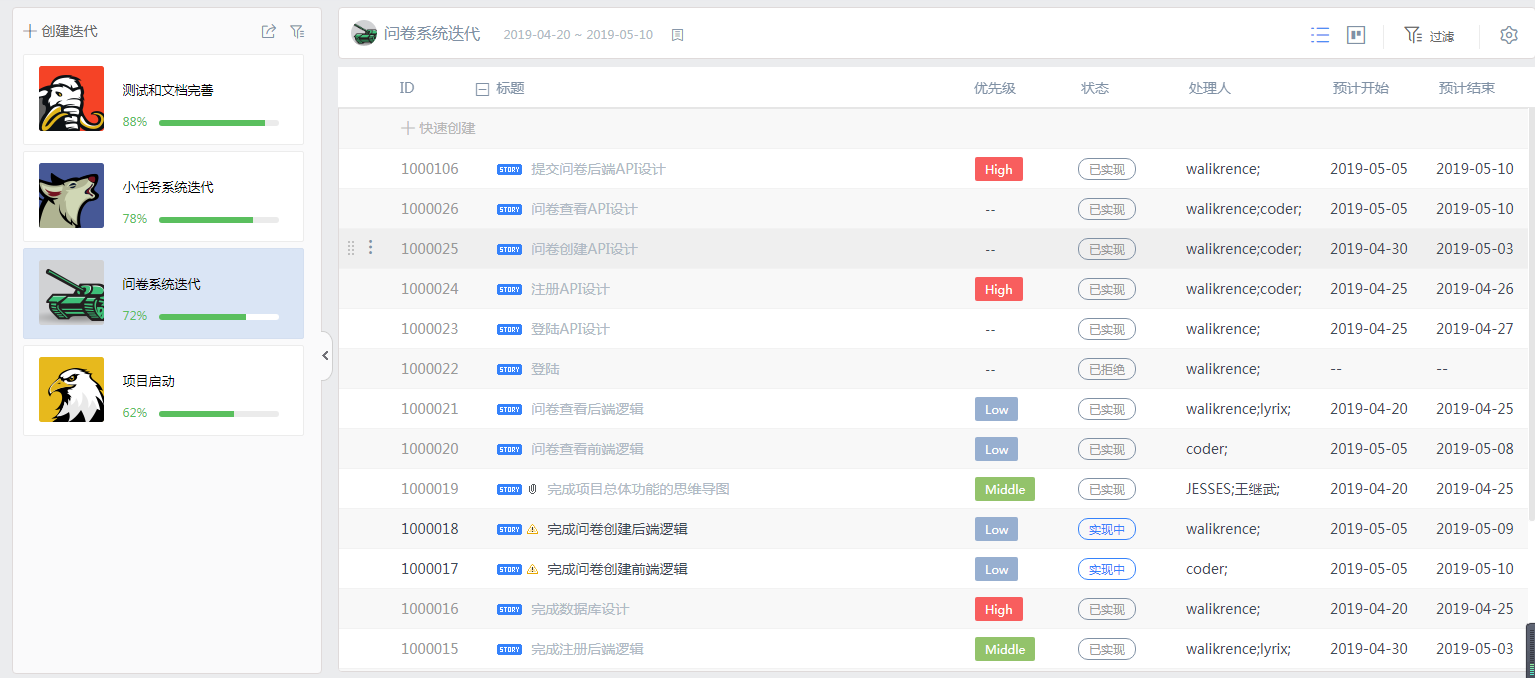This screenshot has width=1535, height=678.
Task: Click the filter icon above the iteration list
Action: [x=297, y=32]
